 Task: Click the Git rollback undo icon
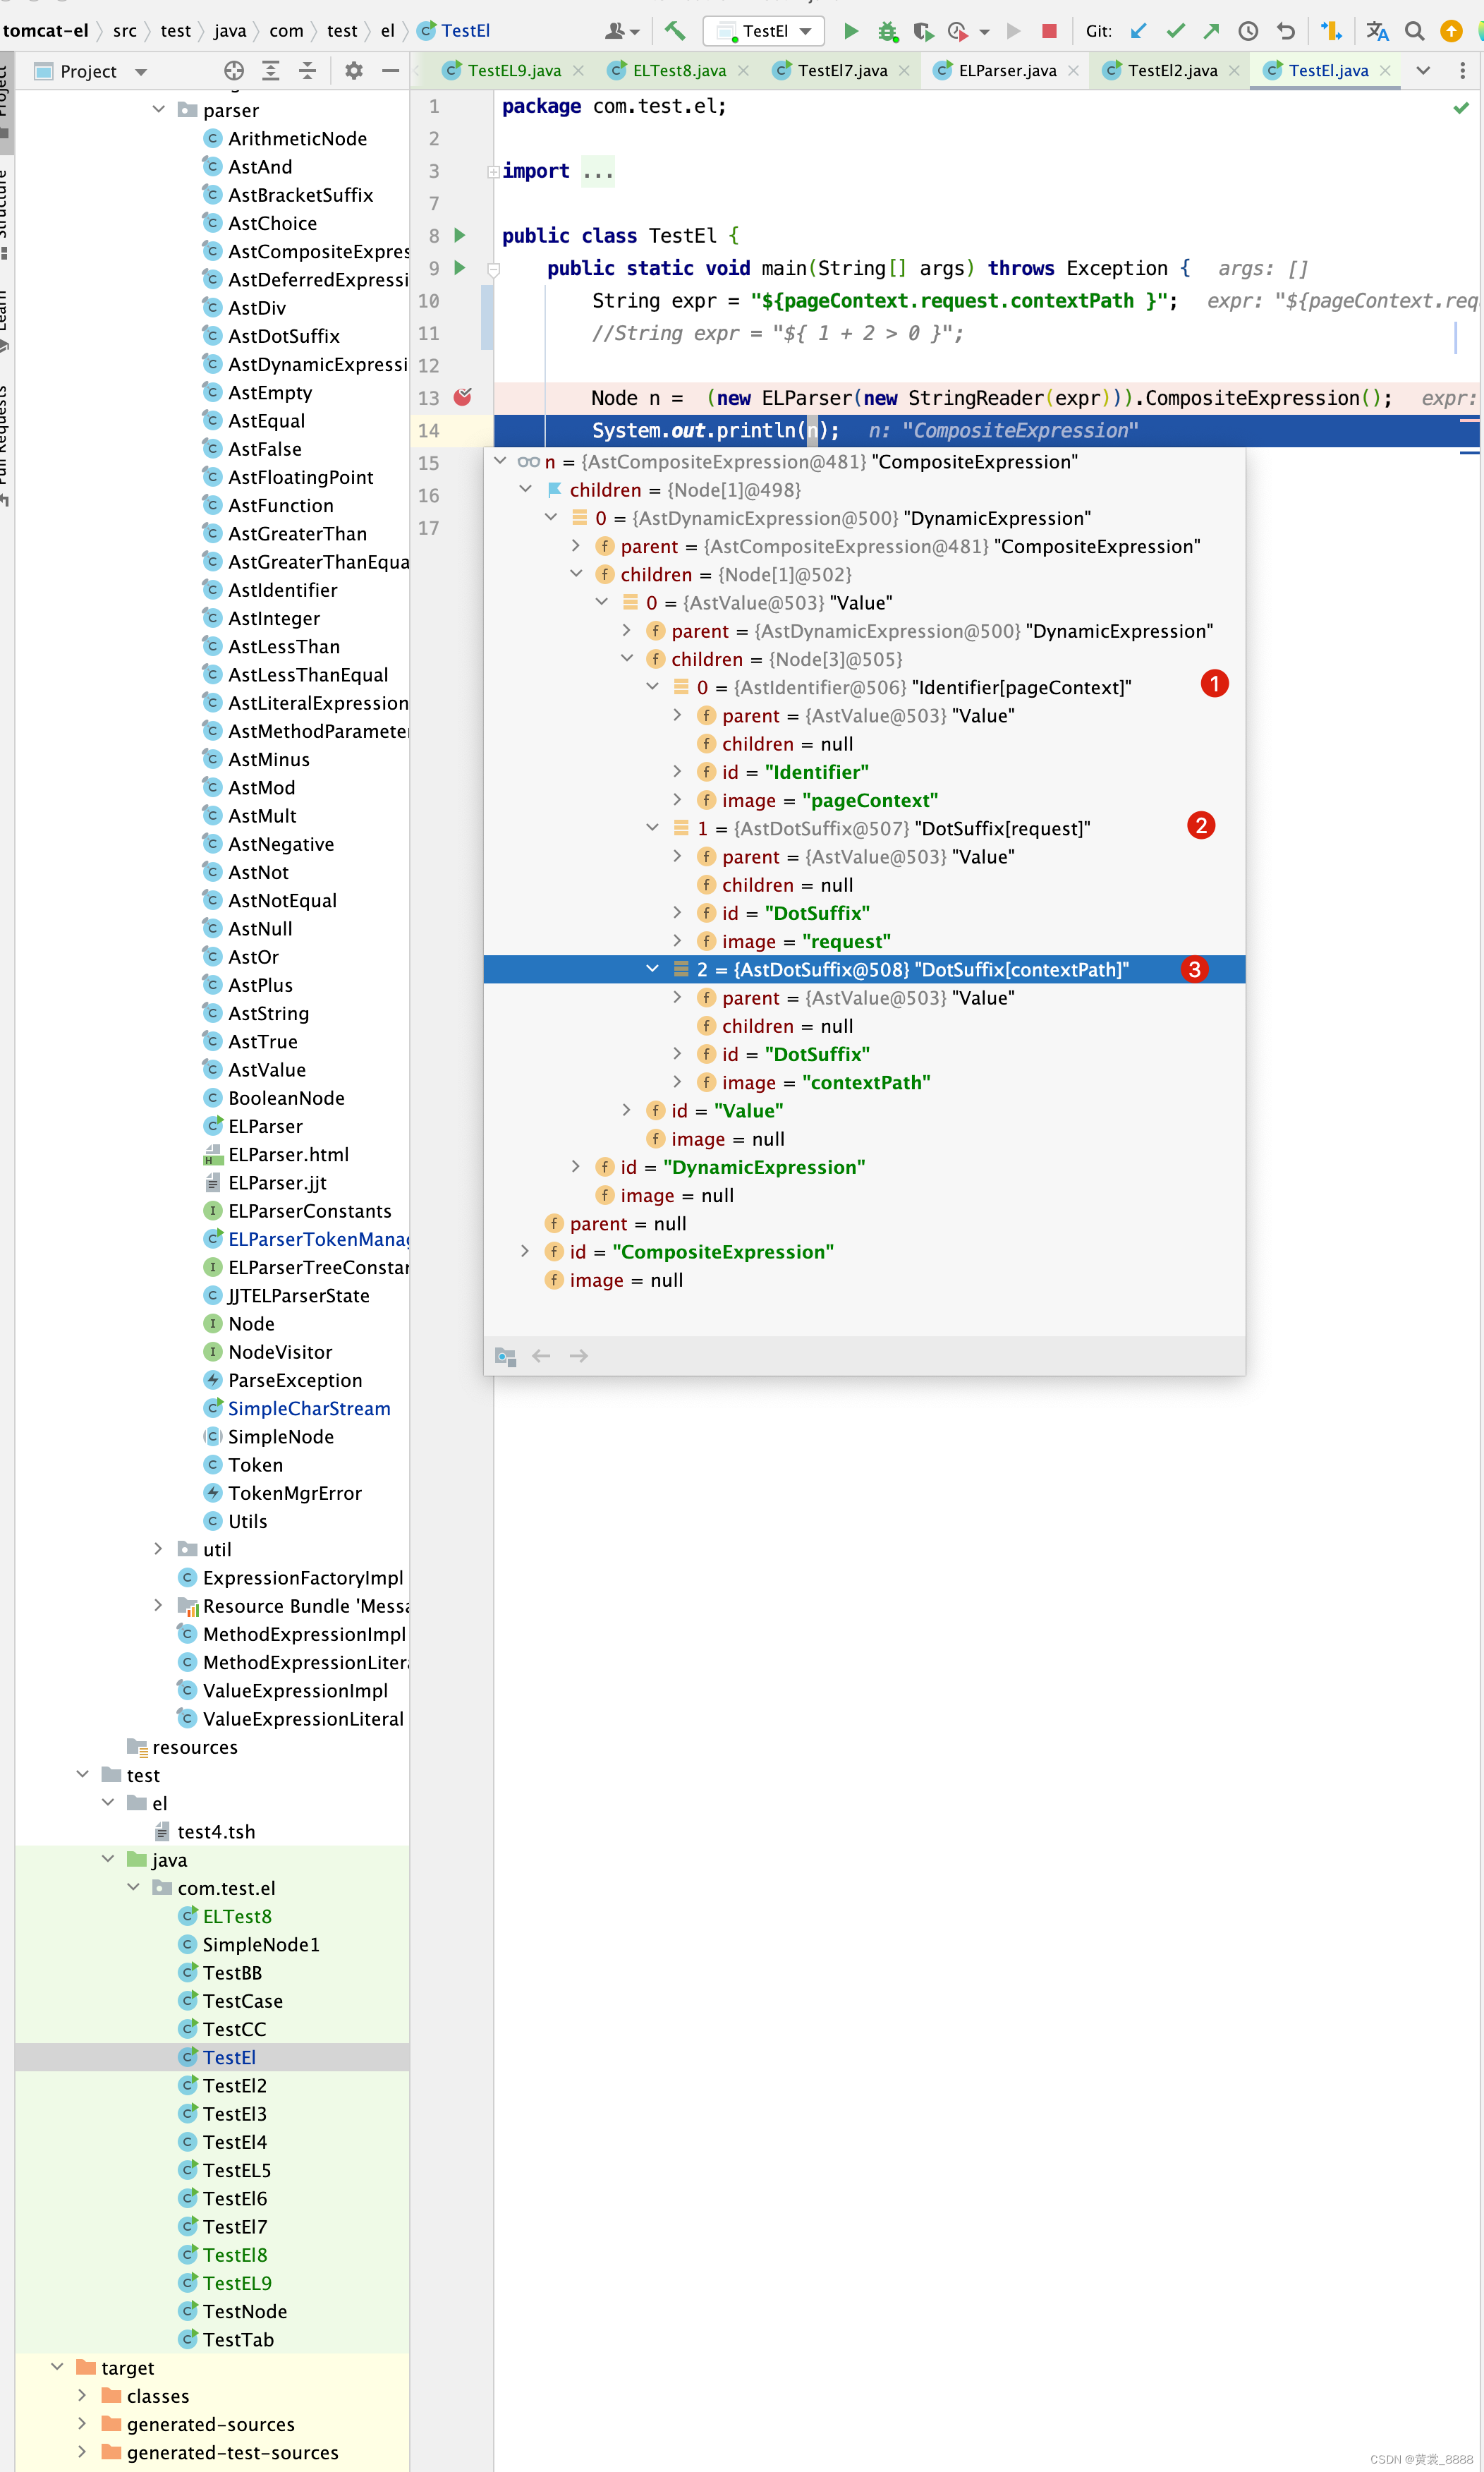coord(1286,31)
